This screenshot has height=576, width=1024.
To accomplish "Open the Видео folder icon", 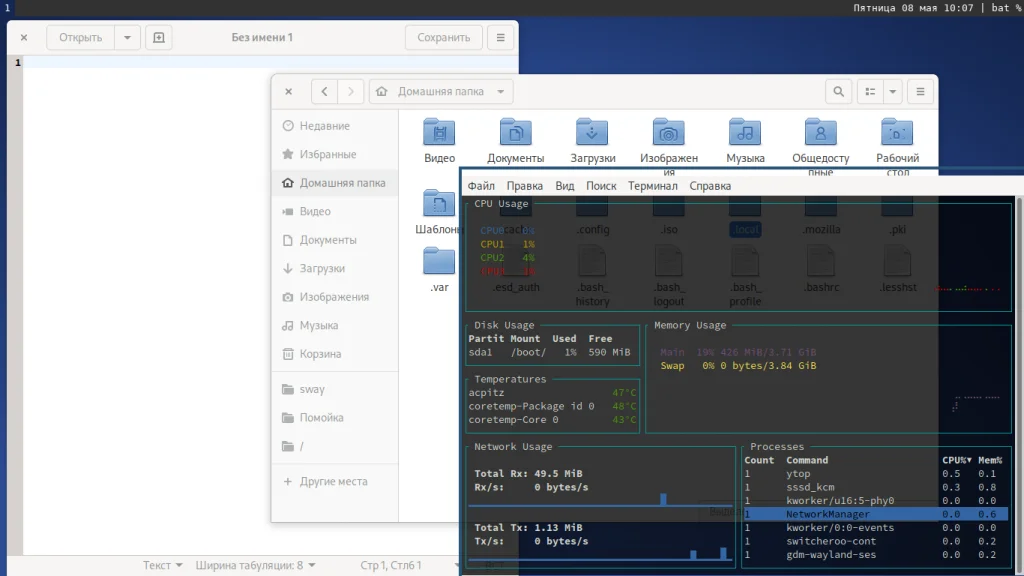I will tap(439, 132).
